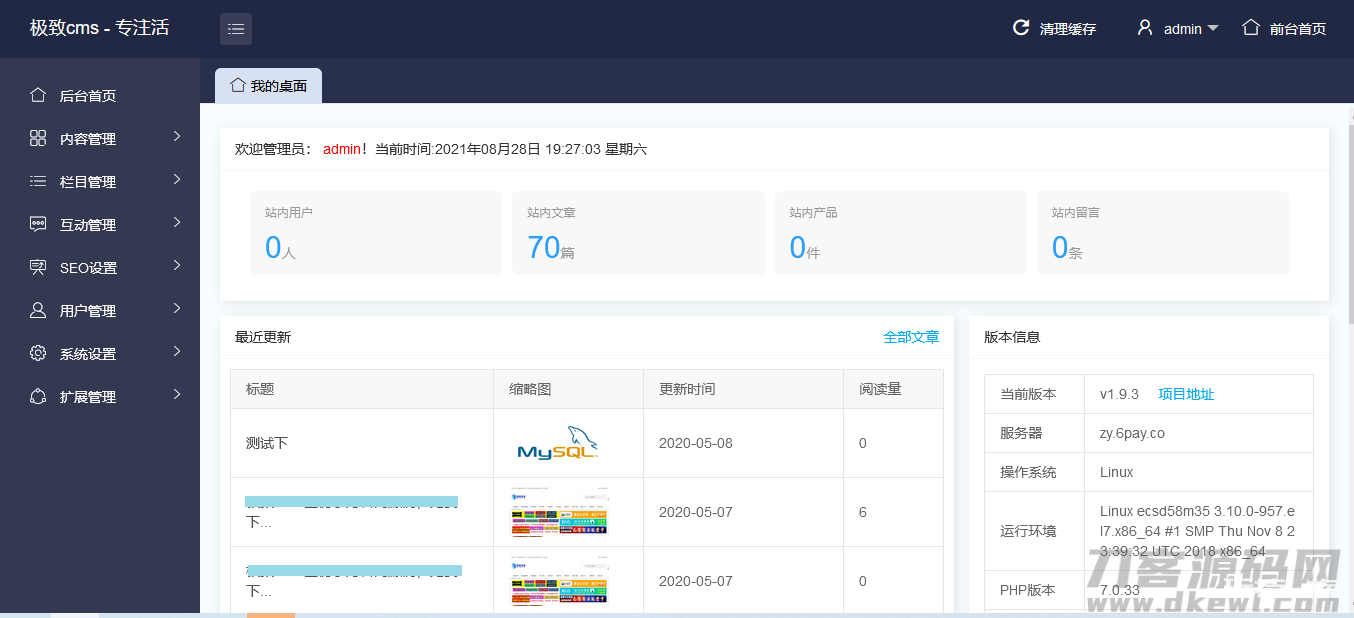Click the refresh icon beside 清理缓存
The image size is (1354, 618).
point(1021,28)
